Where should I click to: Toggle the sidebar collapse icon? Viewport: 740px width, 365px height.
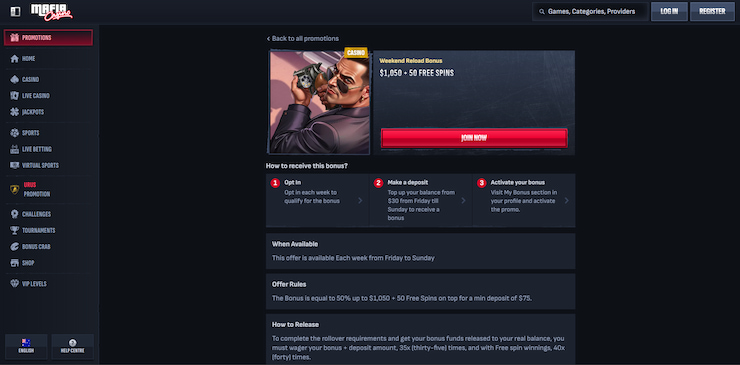(x=15, y=12)
